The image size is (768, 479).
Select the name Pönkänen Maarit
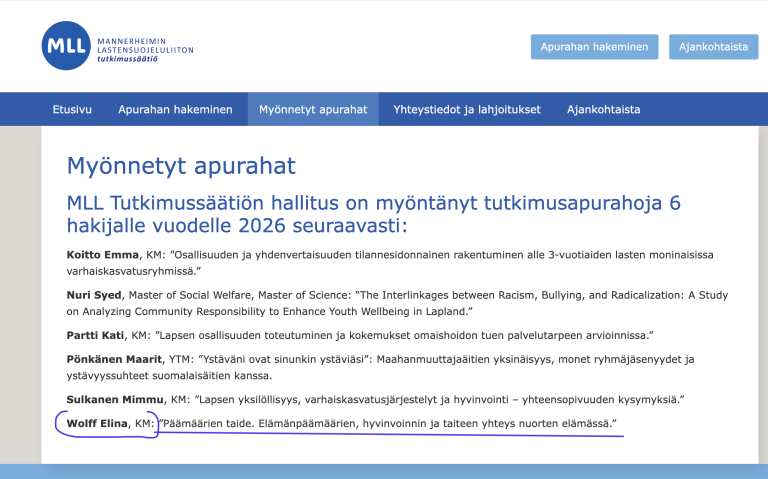point(114,359)
